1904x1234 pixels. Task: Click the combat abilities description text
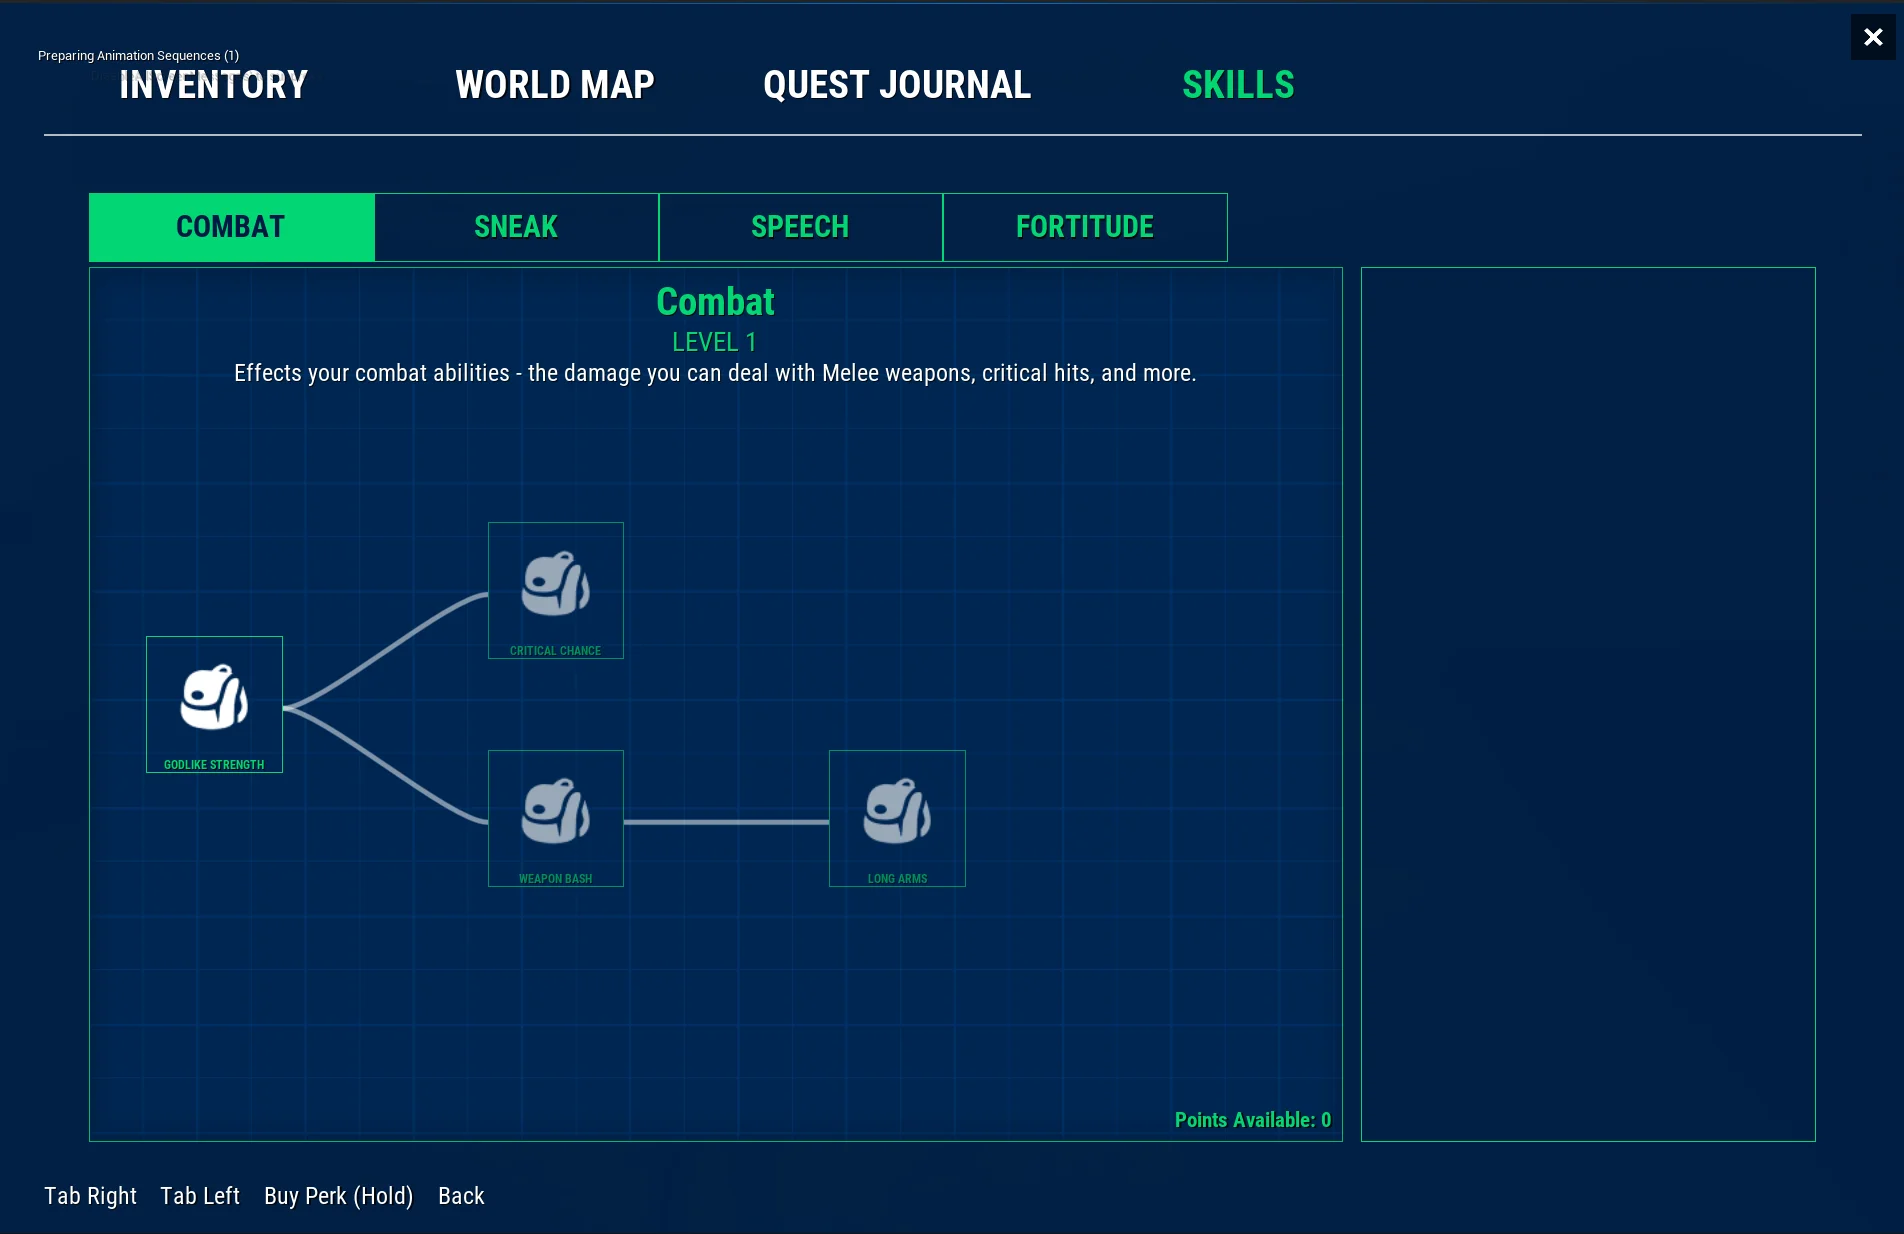[x=715, y=373]
